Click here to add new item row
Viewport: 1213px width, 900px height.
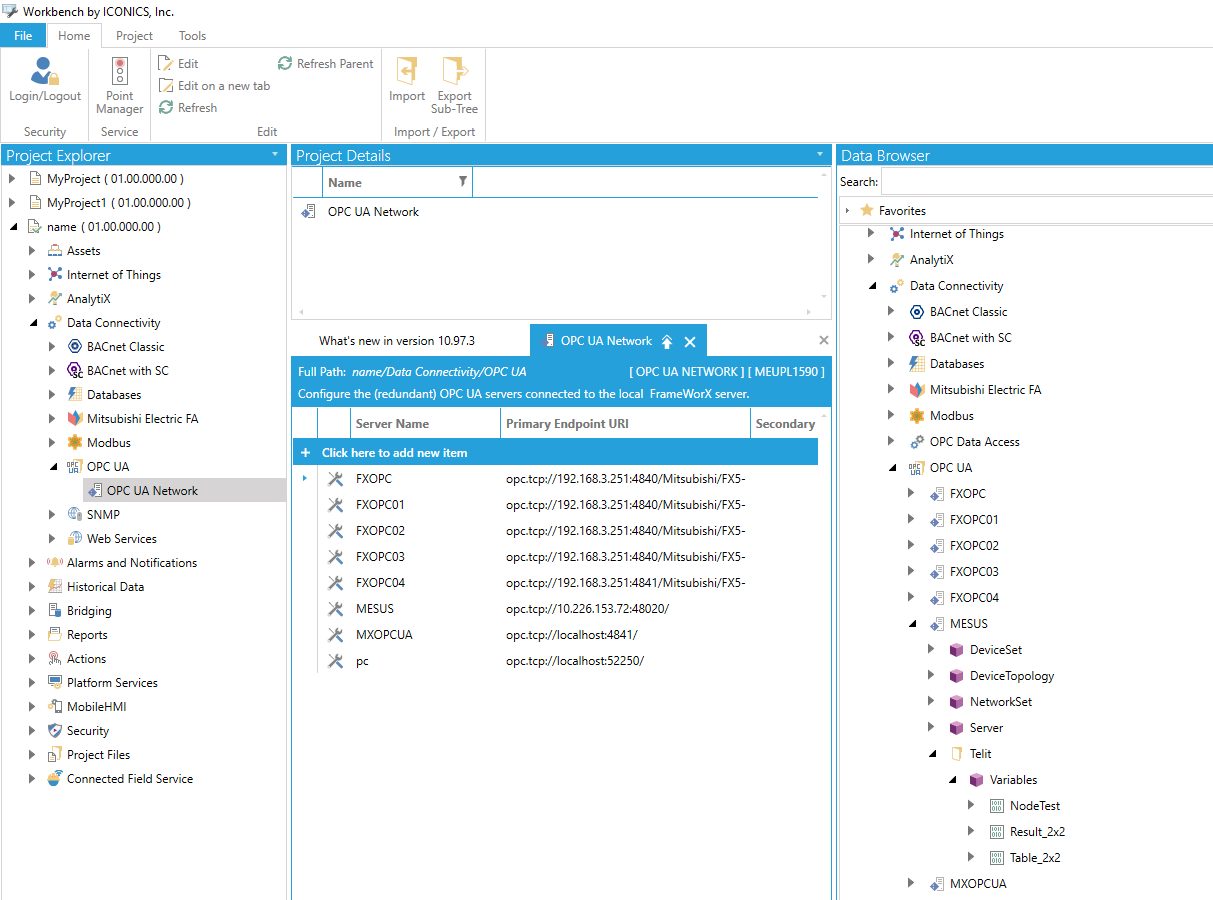click(x=555, y=453)
